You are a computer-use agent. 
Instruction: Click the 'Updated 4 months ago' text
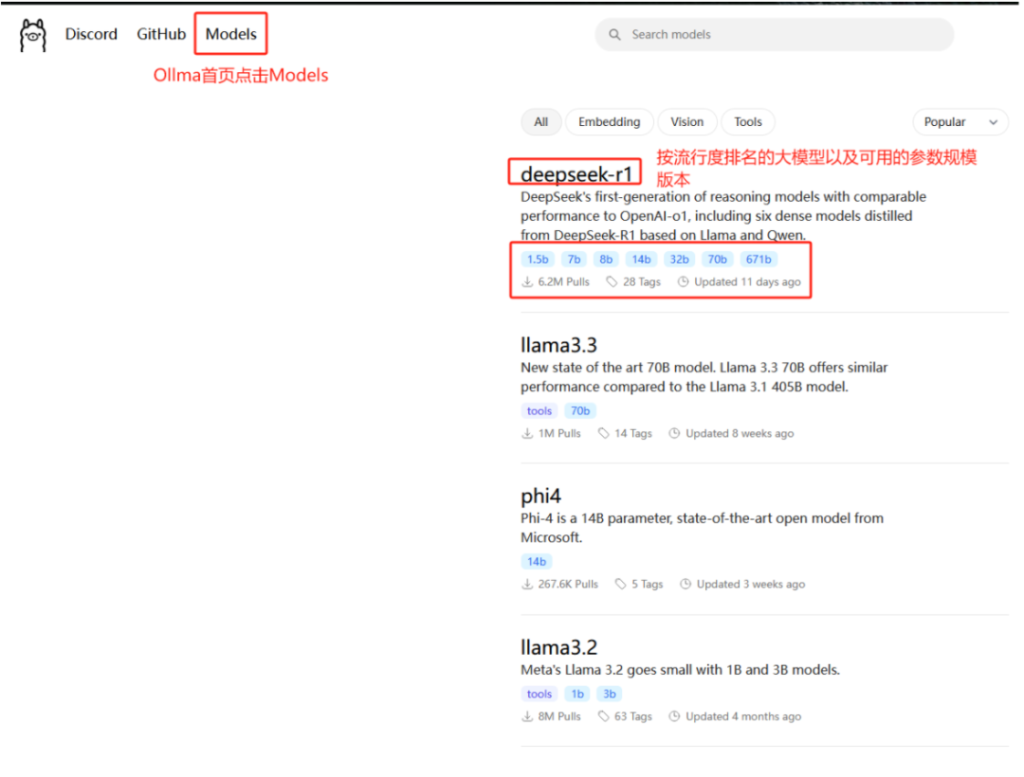tap(744, 717)
